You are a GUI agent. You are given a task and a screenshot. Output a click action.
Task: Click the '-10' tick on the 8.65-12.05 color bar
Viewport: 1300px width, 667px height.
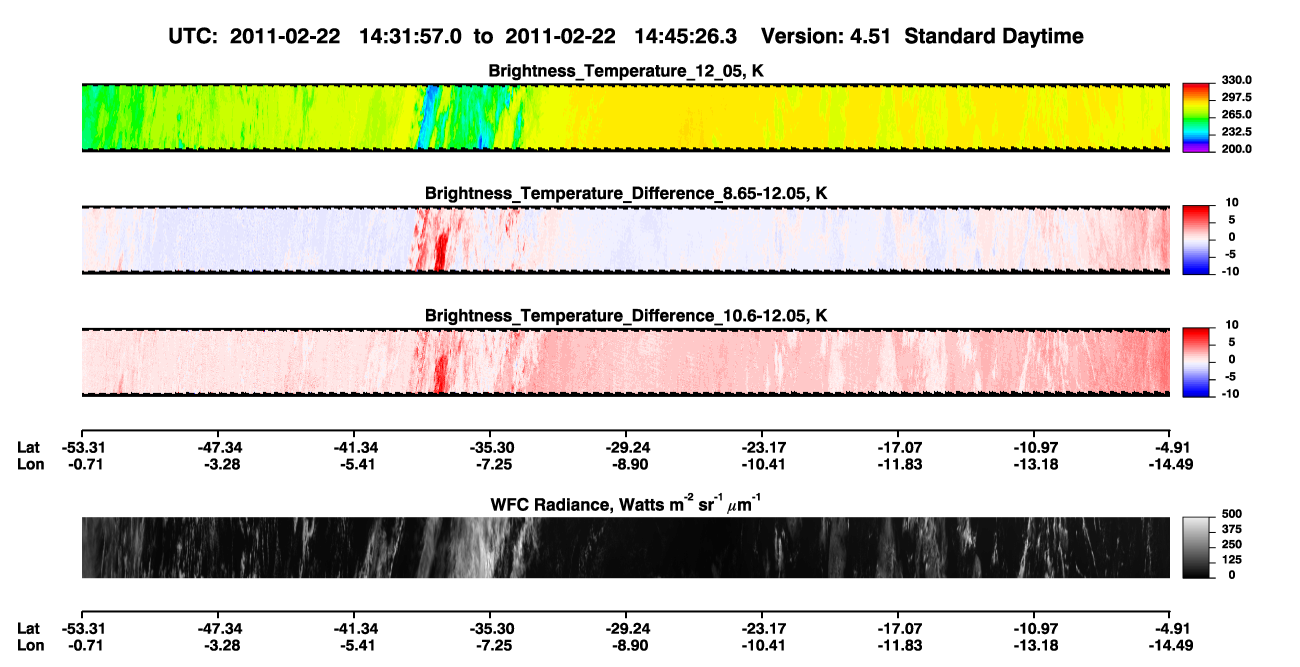(1232, 272)
